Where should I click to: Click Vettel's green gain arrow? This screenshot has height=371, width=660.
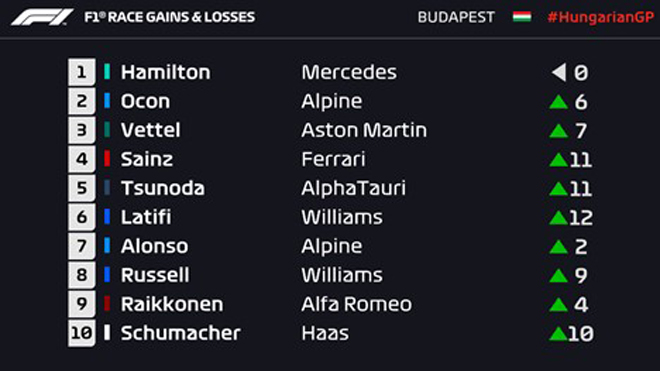tap(559, 131)
